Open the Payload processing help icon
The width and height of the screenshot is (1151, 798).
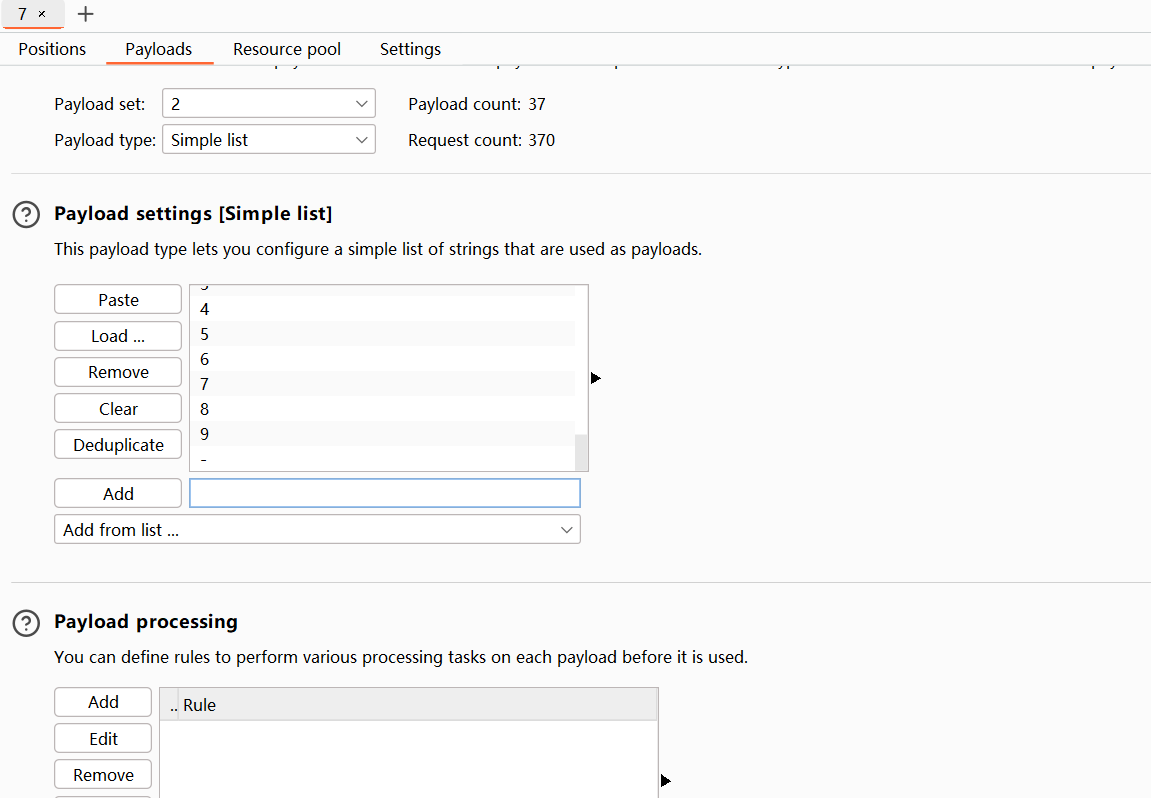[x=26, y=622]
